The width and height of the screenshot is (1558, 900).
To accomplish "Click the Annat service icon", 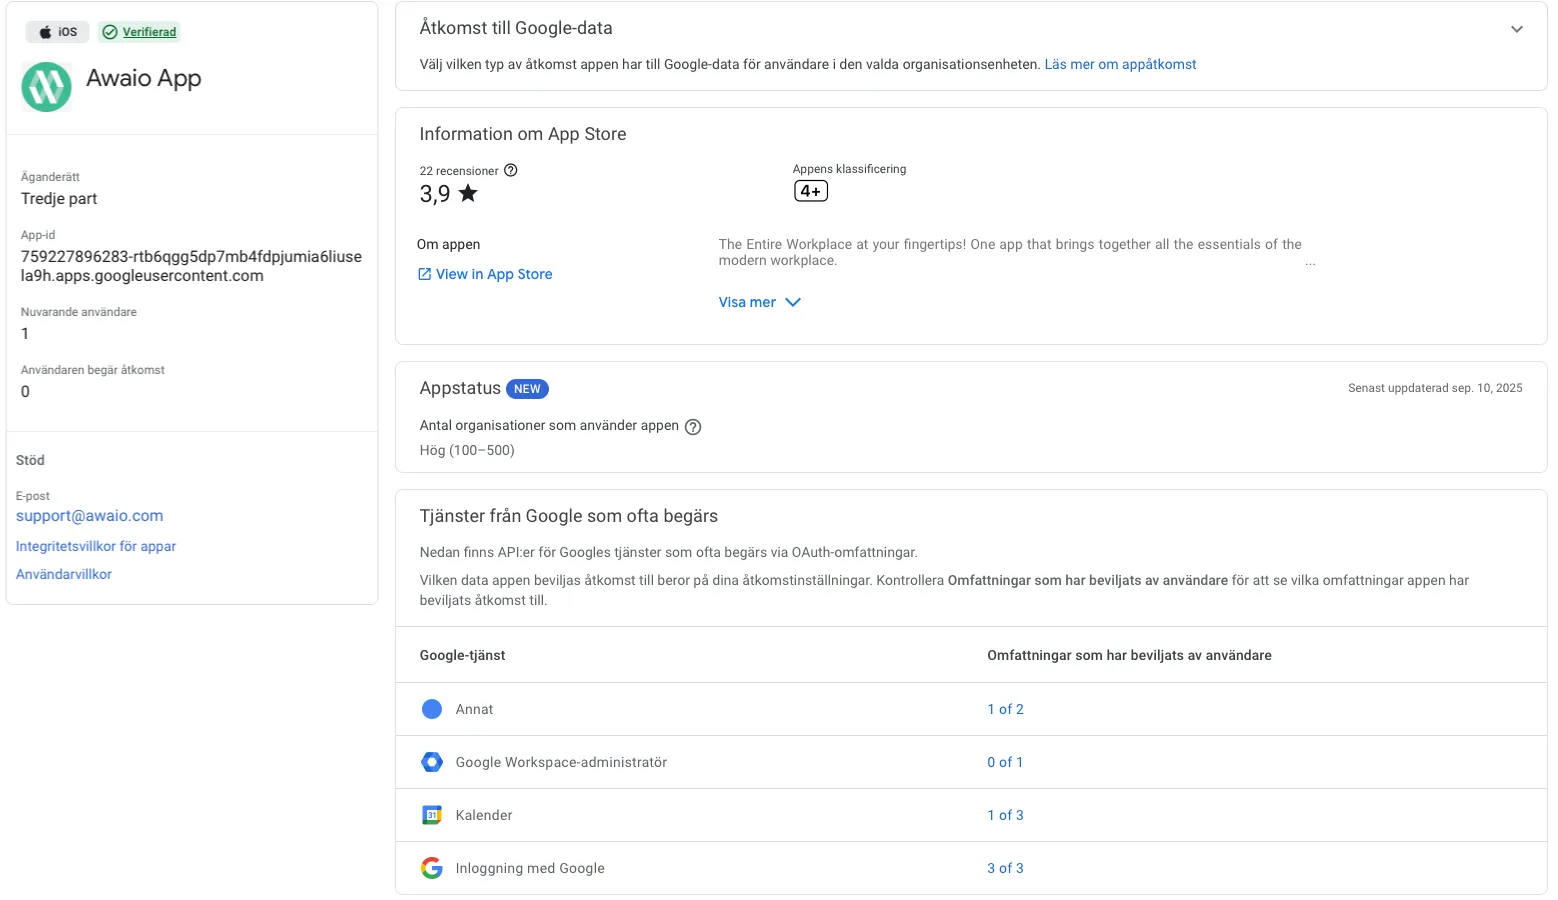I will pyautogui.click(x=432, y=709).
